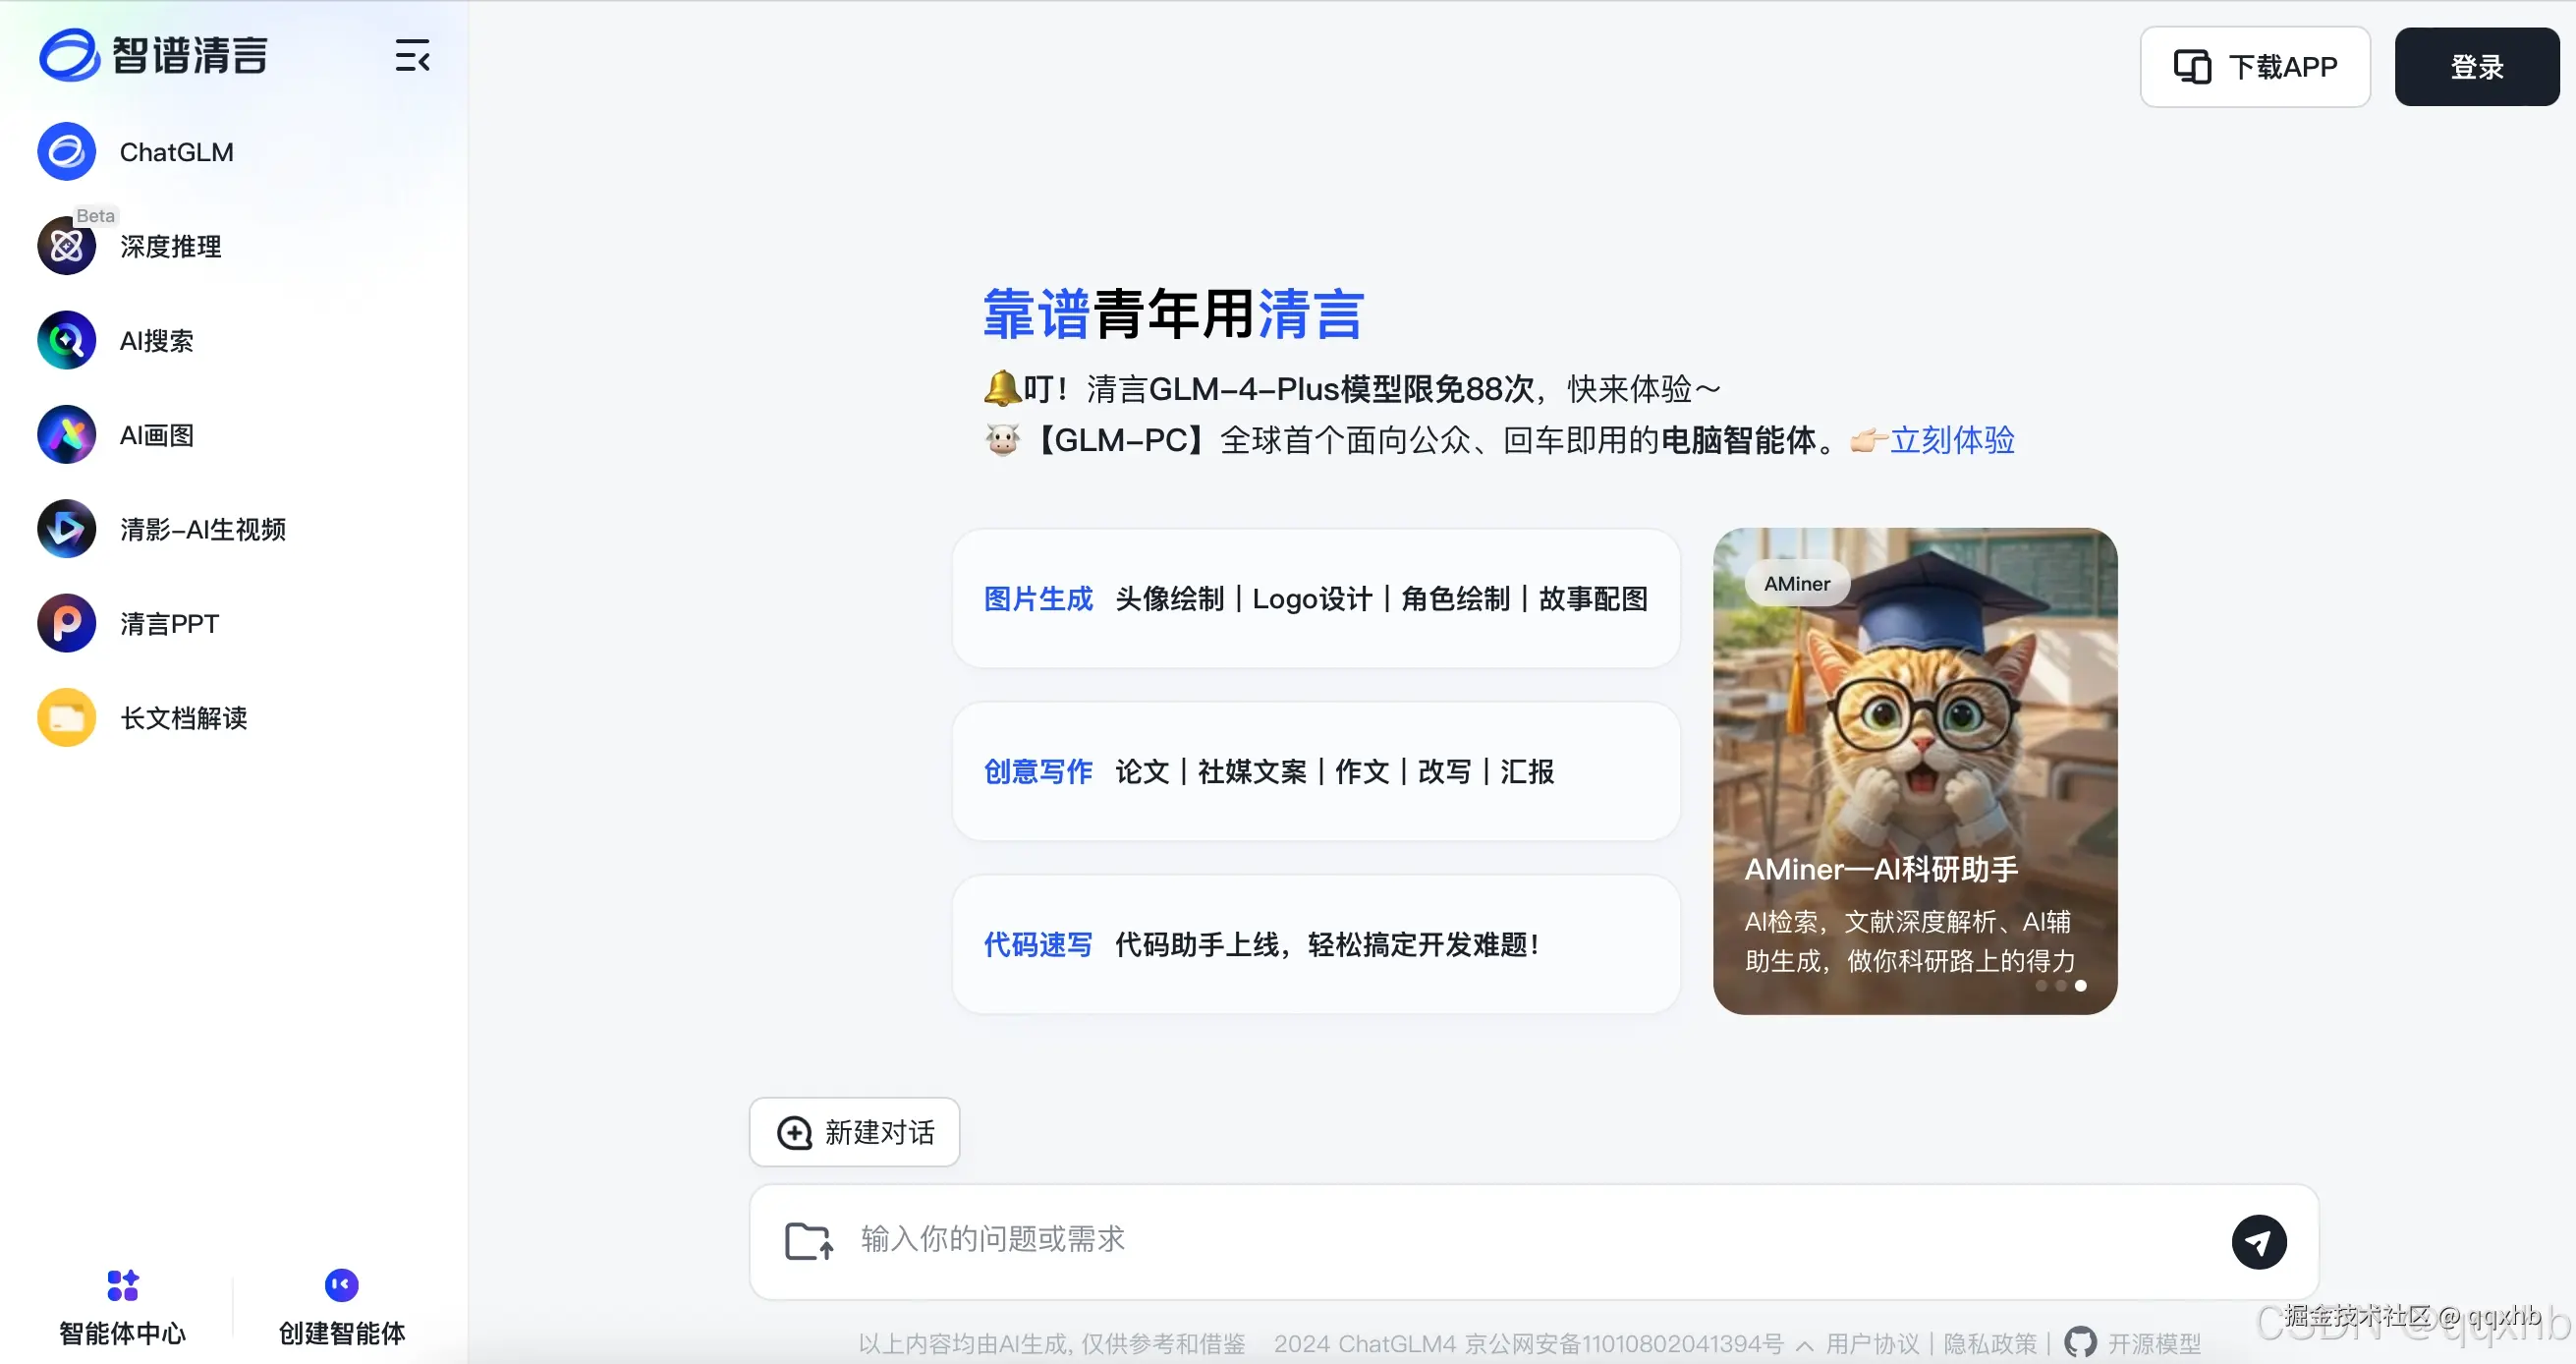
Task: Open 创建智能体 at bottom left
Action: tap(340, 1305)
